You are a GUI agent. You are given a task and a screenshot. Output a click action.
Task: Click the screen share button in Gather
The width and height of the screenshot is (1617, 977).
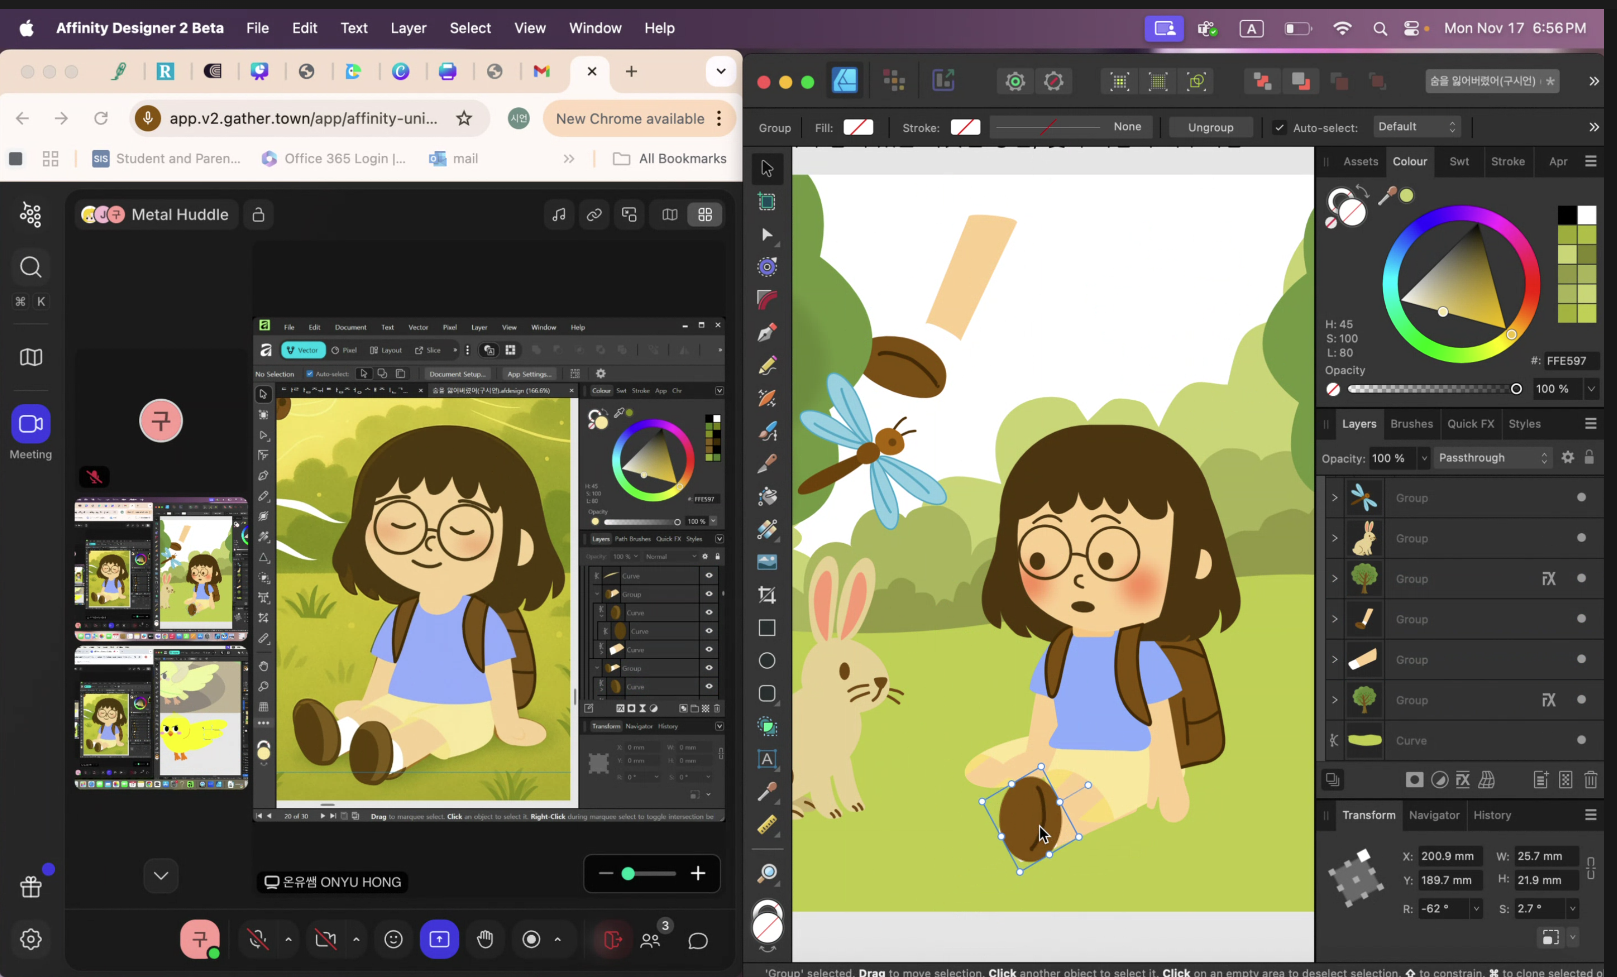(x=439, y=939)
